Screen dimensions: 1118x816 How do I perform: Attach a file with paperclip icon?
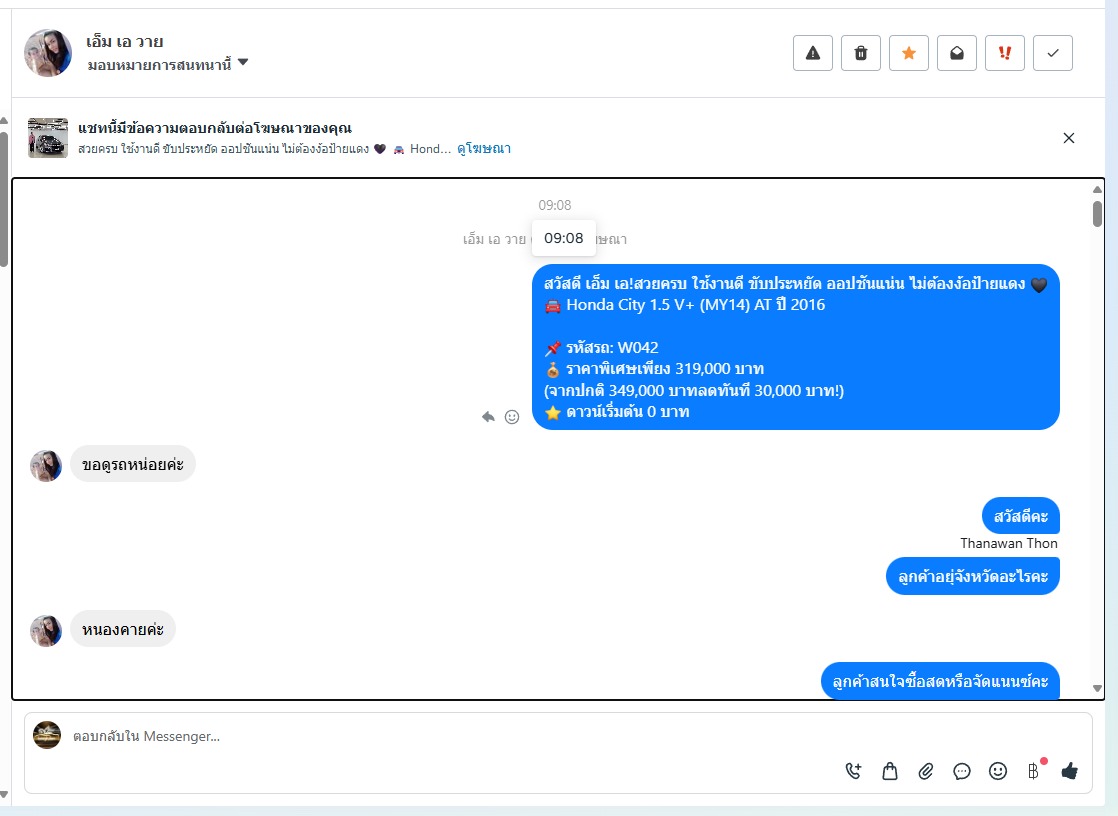925,771
